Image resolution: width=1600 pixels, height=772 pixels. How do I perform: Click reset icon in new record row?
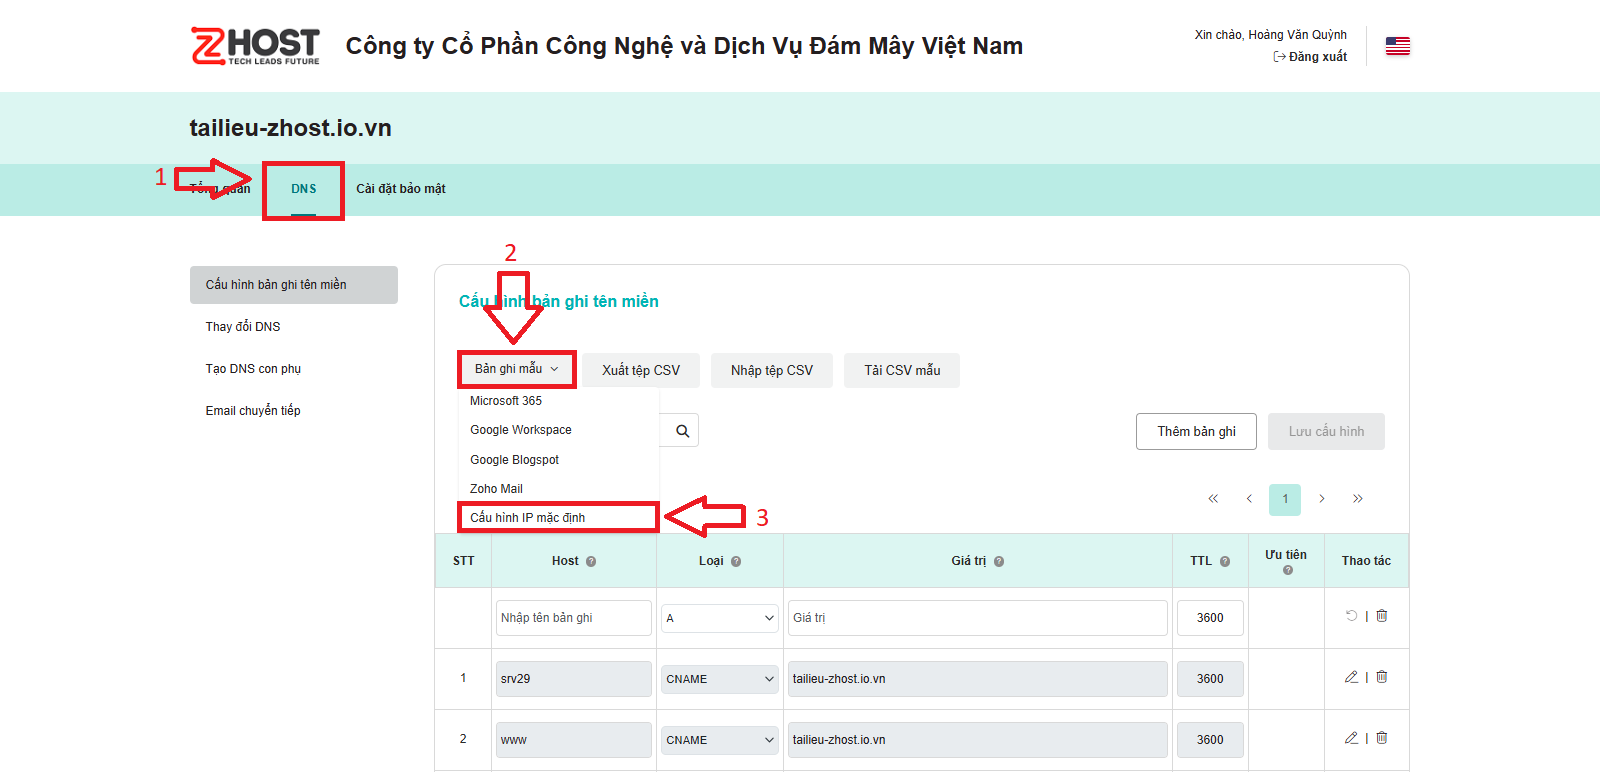tap(1351, 616)
